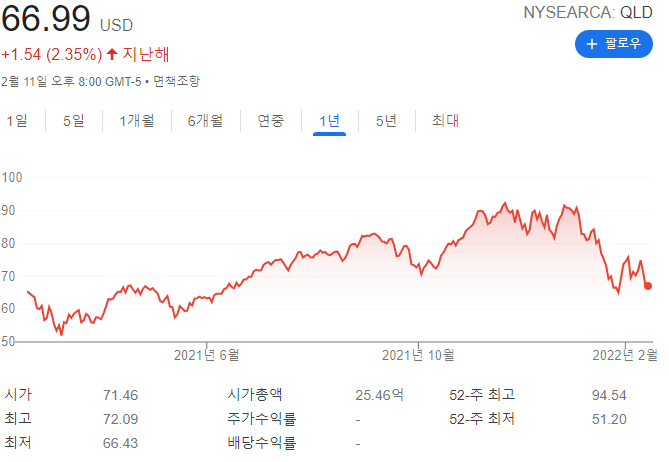Click the 2021년 6월 axis label
Viewport: 669px width, 462px height.
coord(207,354)
